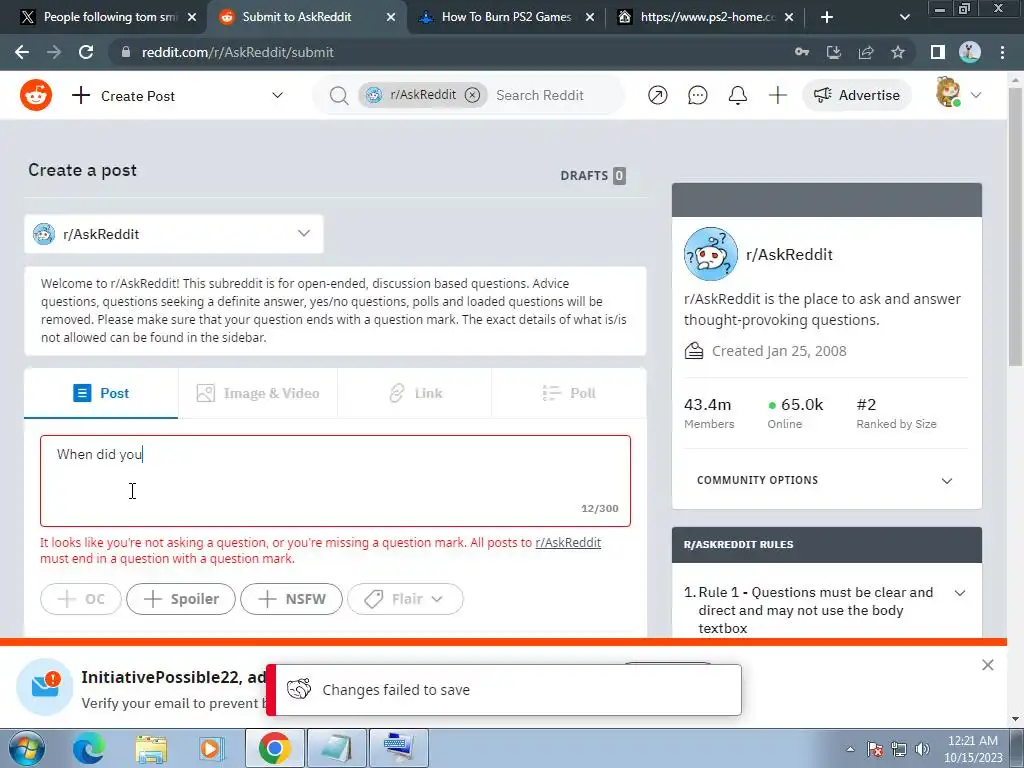Select the Poll tab
The height and width of the screenshot is (768, 1024).
569,393
